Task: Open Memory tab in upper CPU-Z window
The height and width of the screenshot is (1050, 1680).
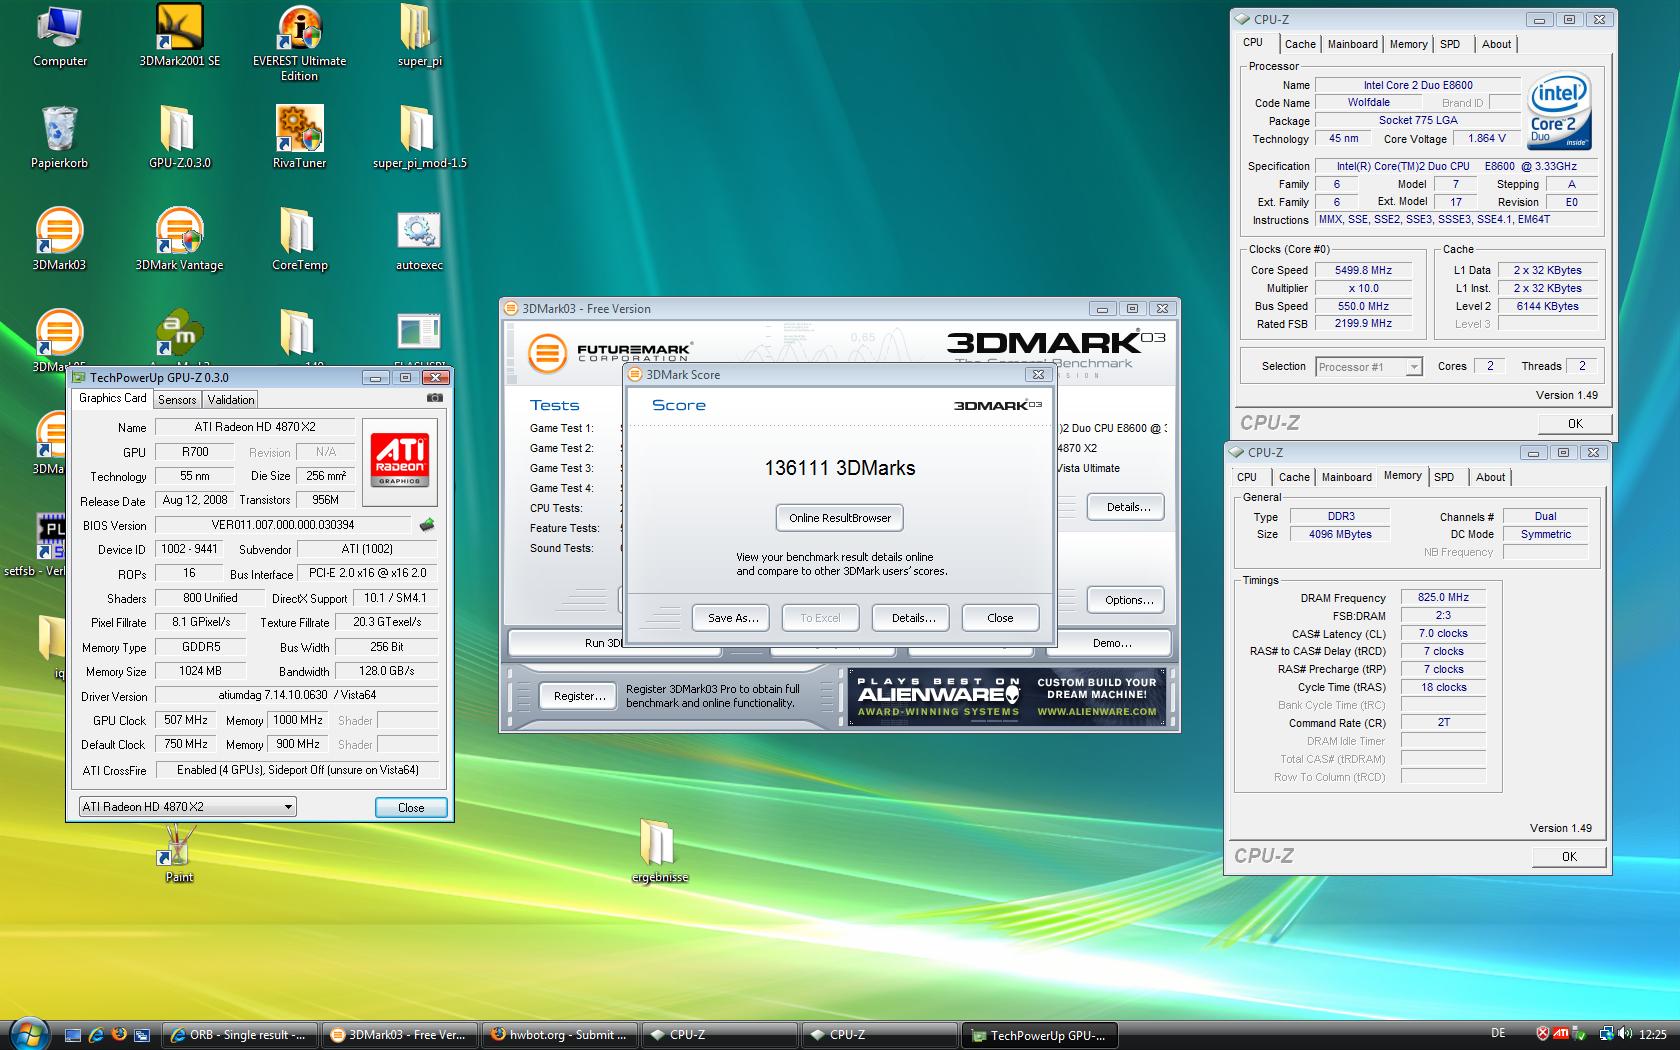Action: [x=1408, y=44]
